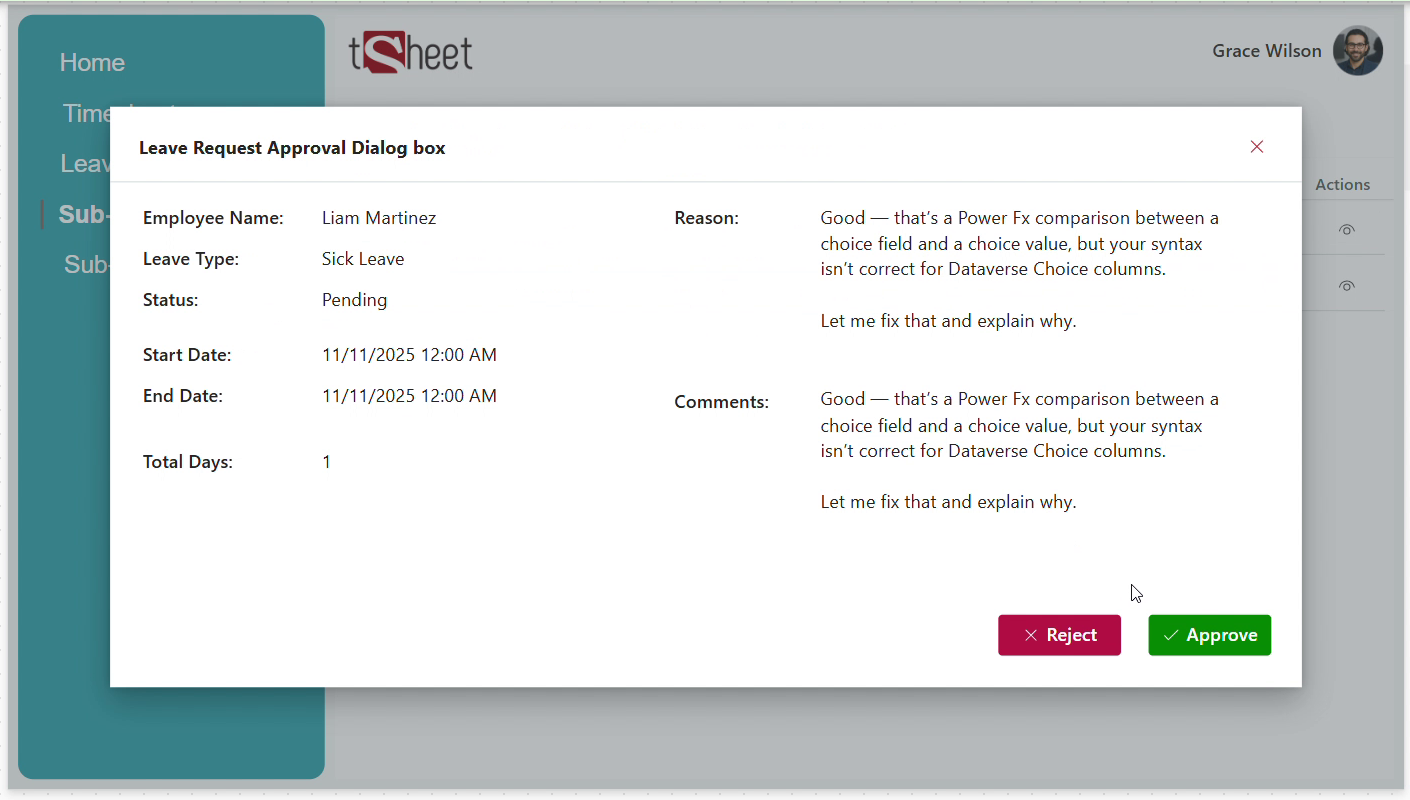Approve the leave request
The image size is (1410, 800).
(1209, 635)
